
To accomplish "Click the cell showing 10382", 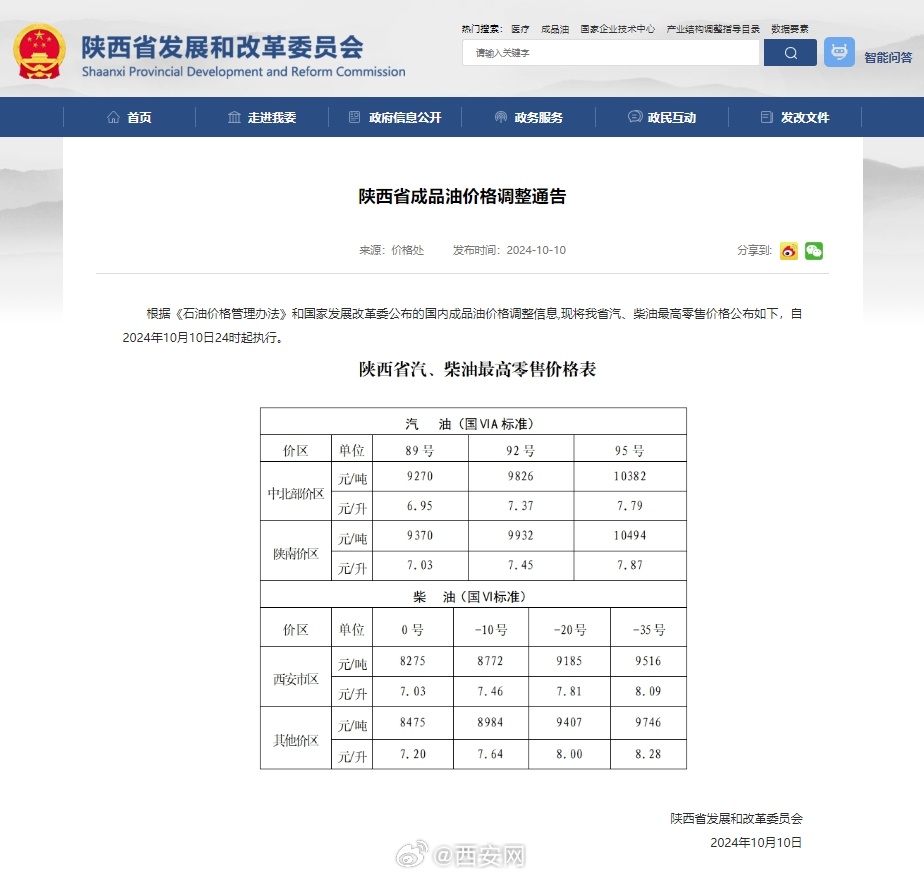I will [630, 476].
